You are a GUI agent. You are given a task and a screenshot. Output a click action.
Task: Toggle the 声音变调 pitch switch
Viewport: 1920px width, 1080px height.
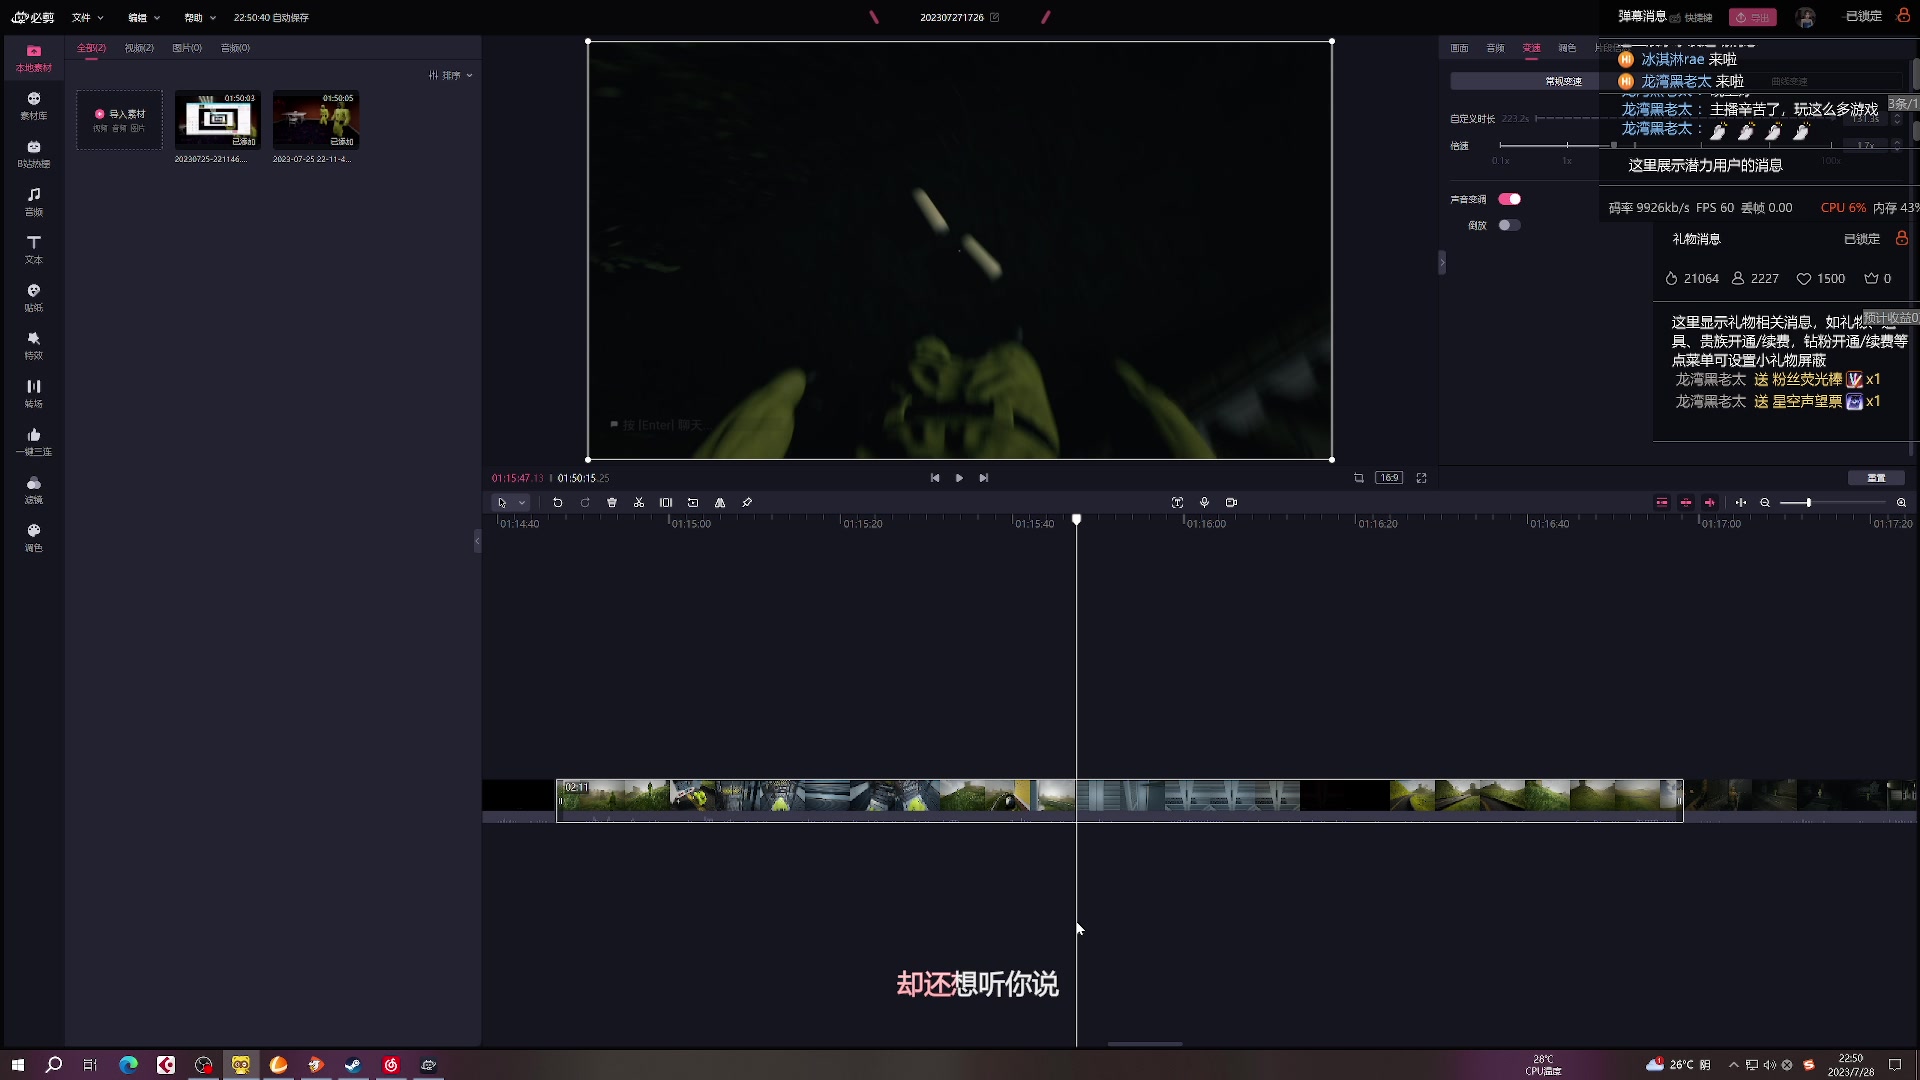click(x=1509, y=199)
